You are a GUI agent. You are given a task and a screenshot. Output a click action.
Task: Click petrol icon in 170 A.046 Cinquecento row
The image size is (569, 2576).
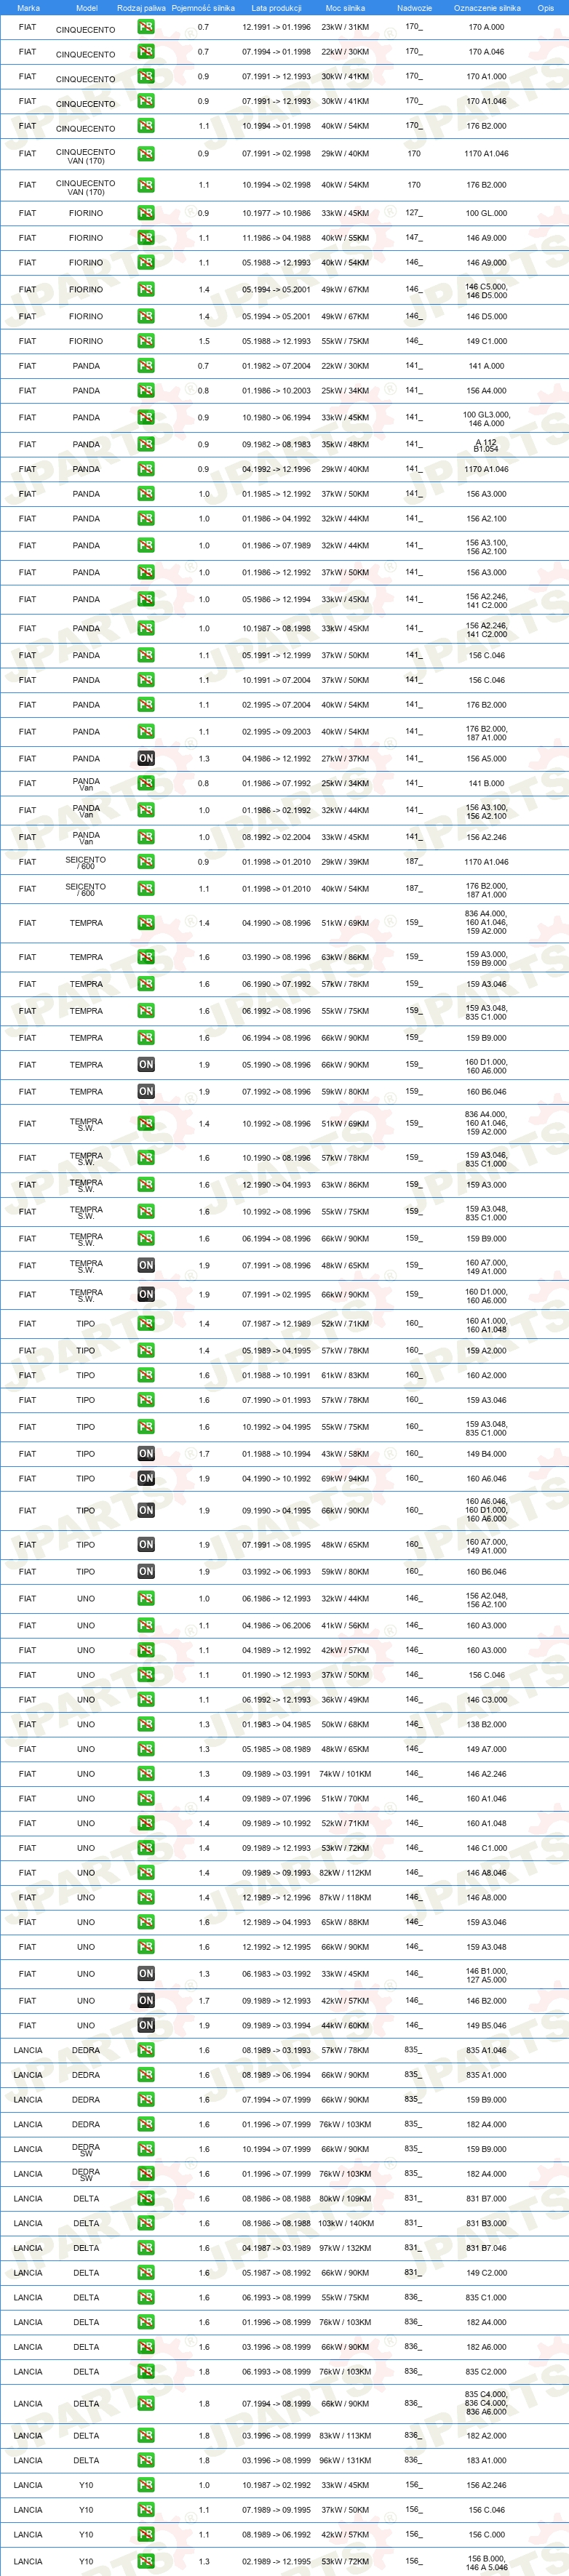point(146,51)
